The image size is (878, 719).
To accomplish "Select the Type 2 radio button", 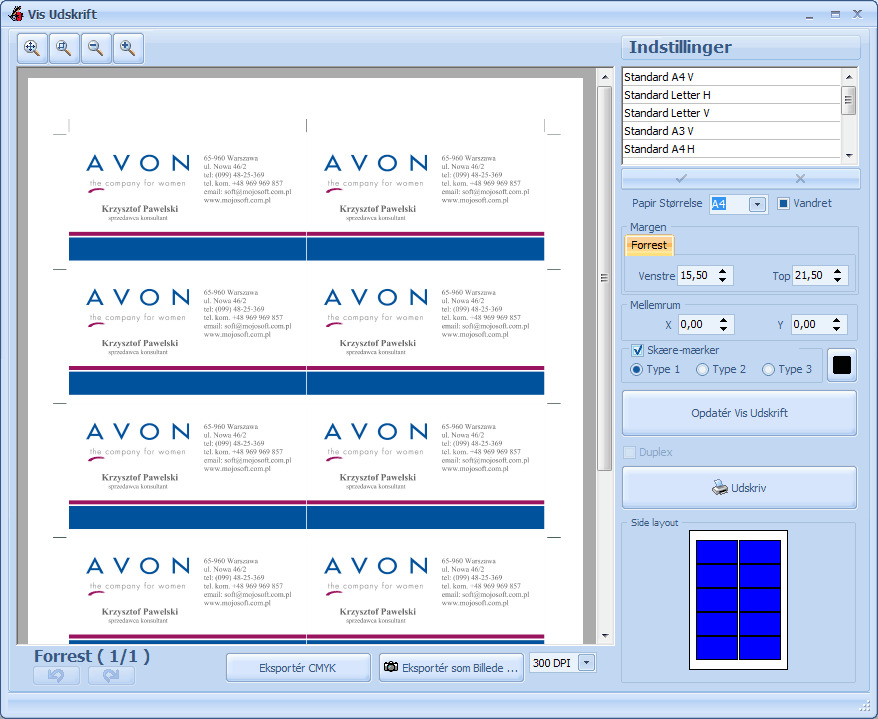I will [702, 370].
